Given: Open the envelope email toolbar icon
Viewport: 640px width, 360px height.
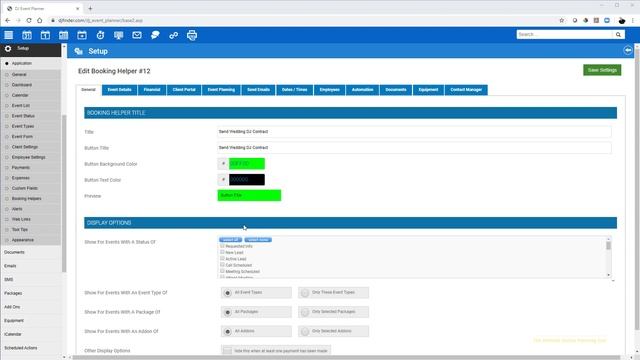Looking at the screenshot, I should tap(137, 35).
